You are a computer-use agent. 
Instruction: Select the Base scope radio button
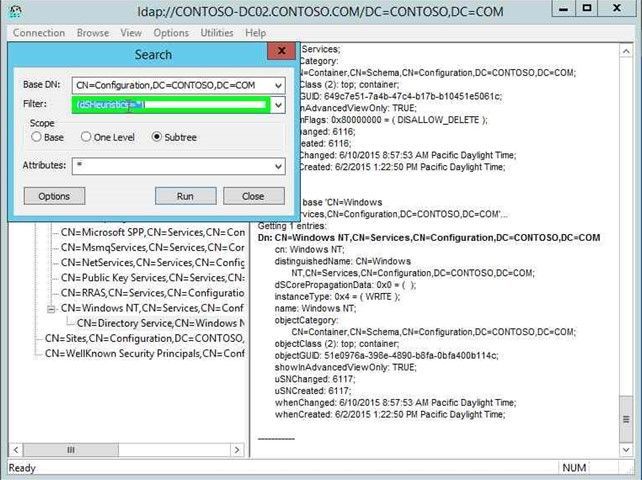point(36,137)
